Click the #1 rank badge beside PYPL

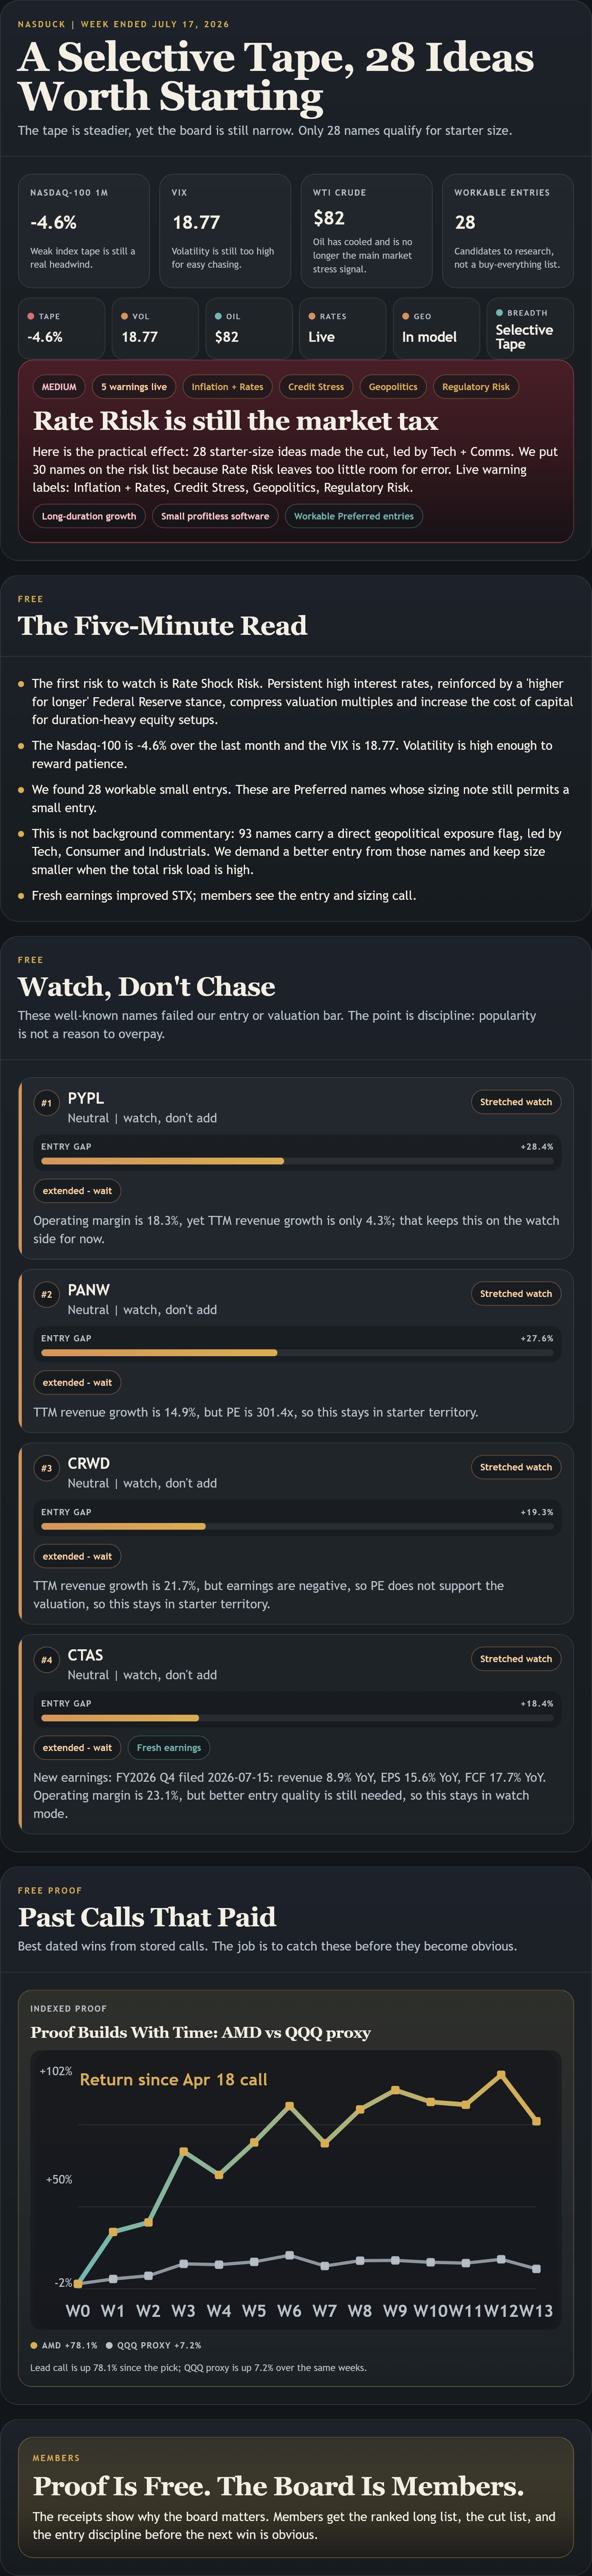pyautogui.click(x=46, y=1103)
